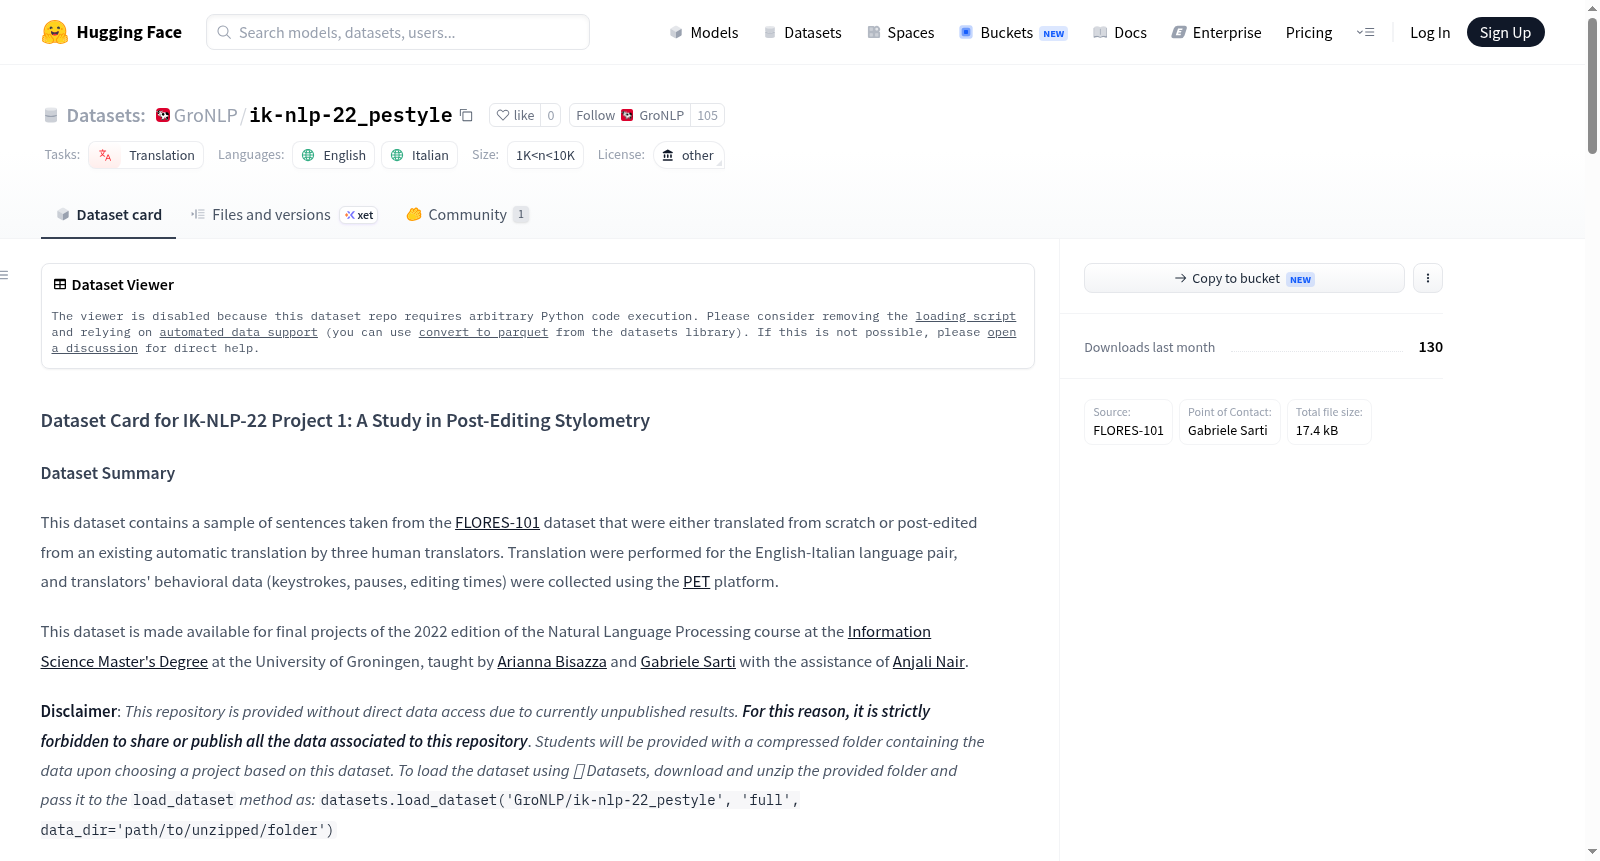The image size is (1600, 861).
Task: Click the Total file size 17.4 kB card
Action: coord(1329,421)
